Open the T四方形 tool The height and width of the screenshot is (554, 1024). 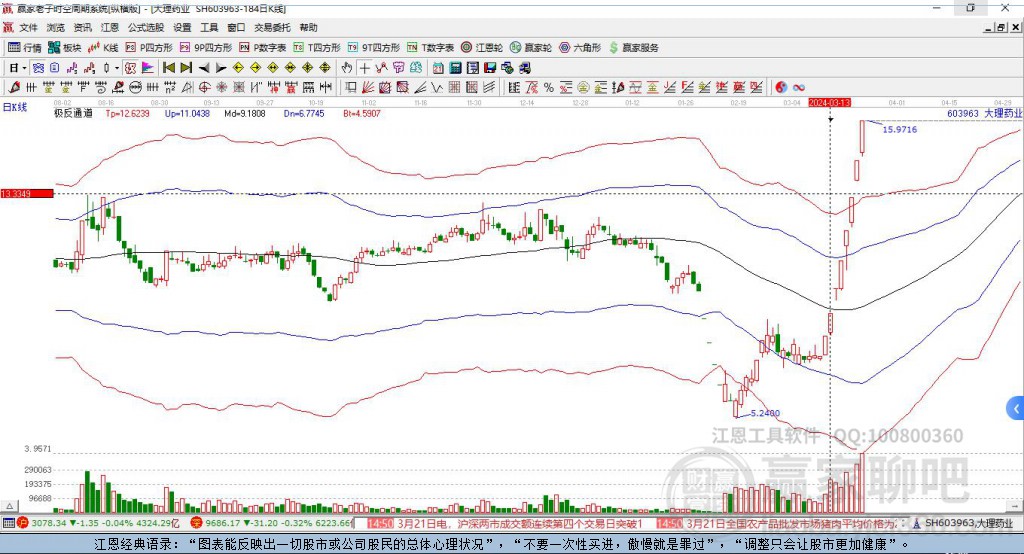[317, 48]
